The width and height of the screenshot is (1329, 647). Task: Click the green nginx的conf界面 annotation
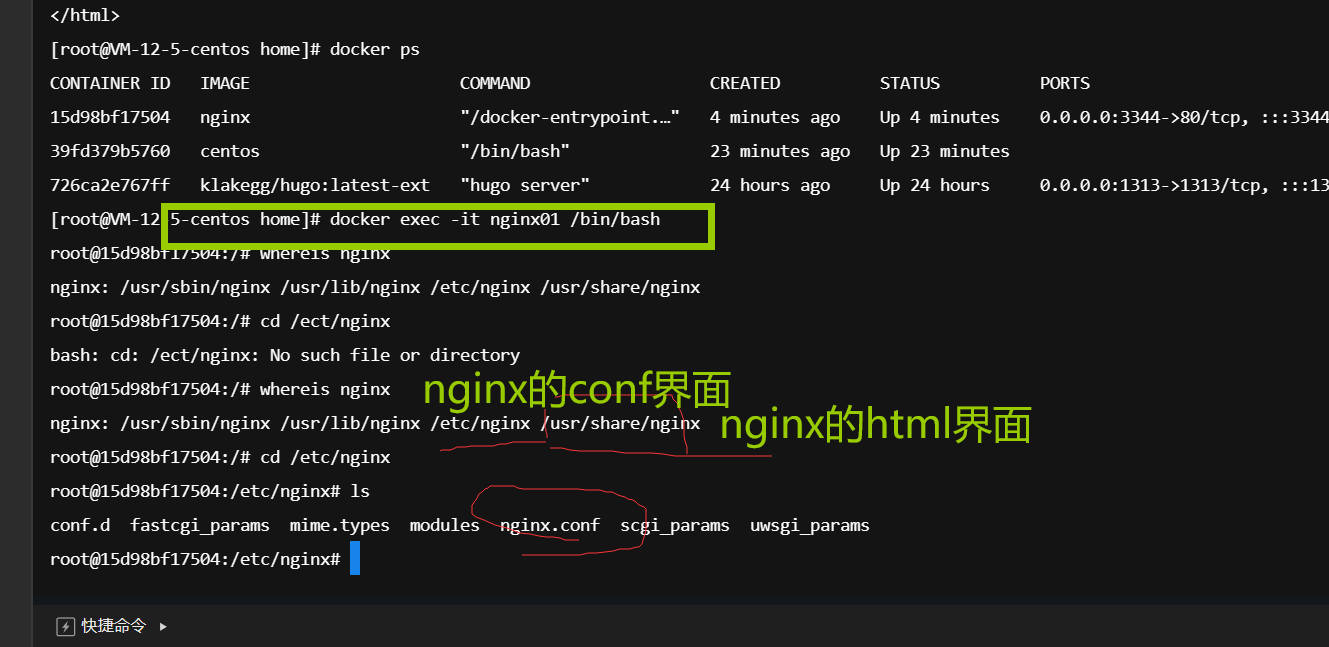coord(577,390)
